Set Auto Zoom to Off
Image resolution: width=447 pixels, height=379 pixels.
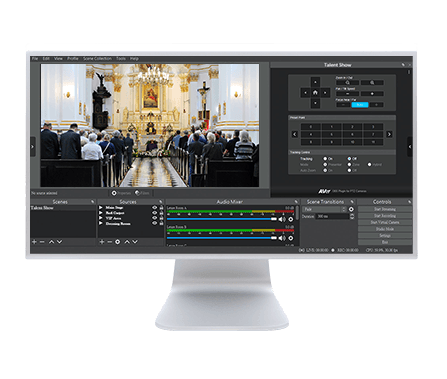click(x=349, y=170)
